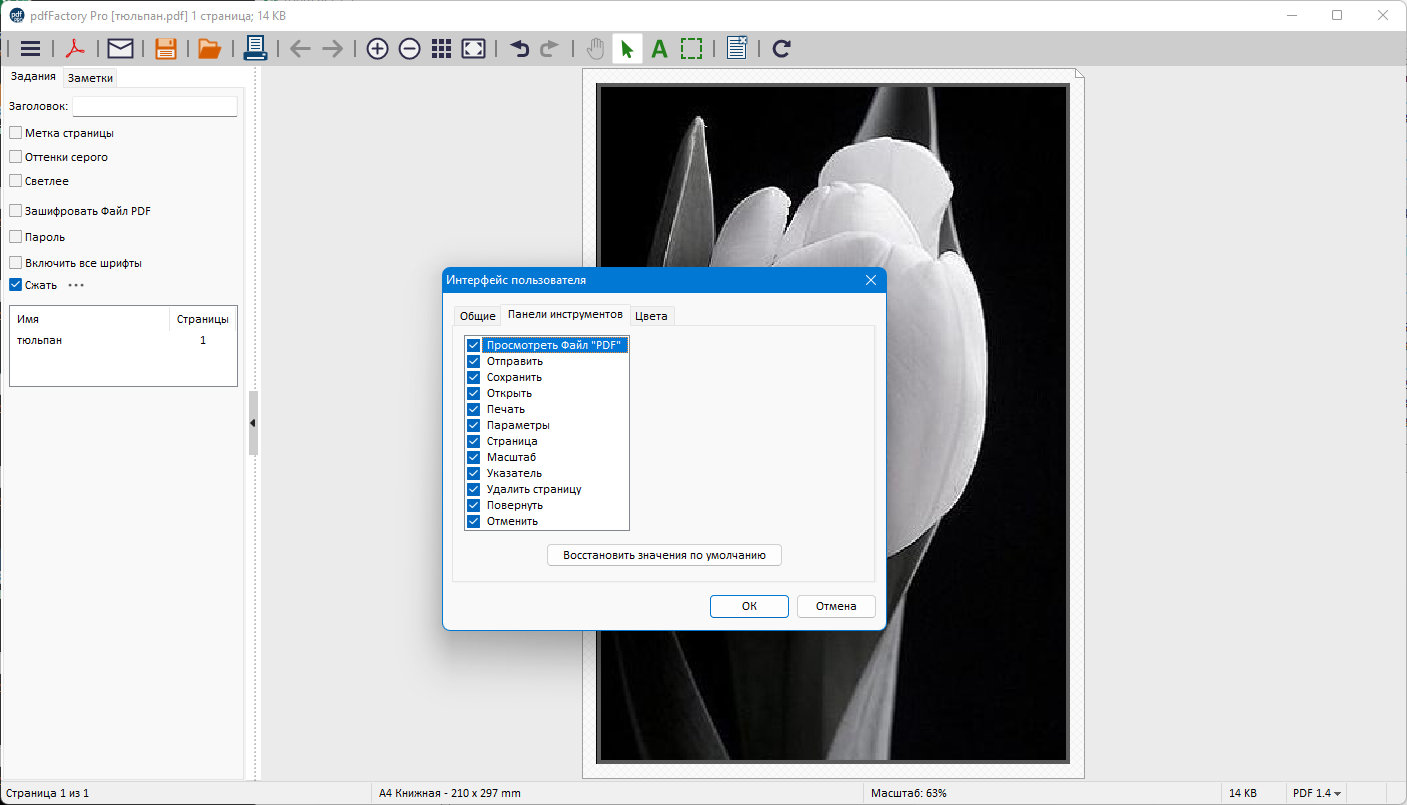Switch to Задания tab
The height and width of the screenshot is (805, 1407).
click(33, 77)
